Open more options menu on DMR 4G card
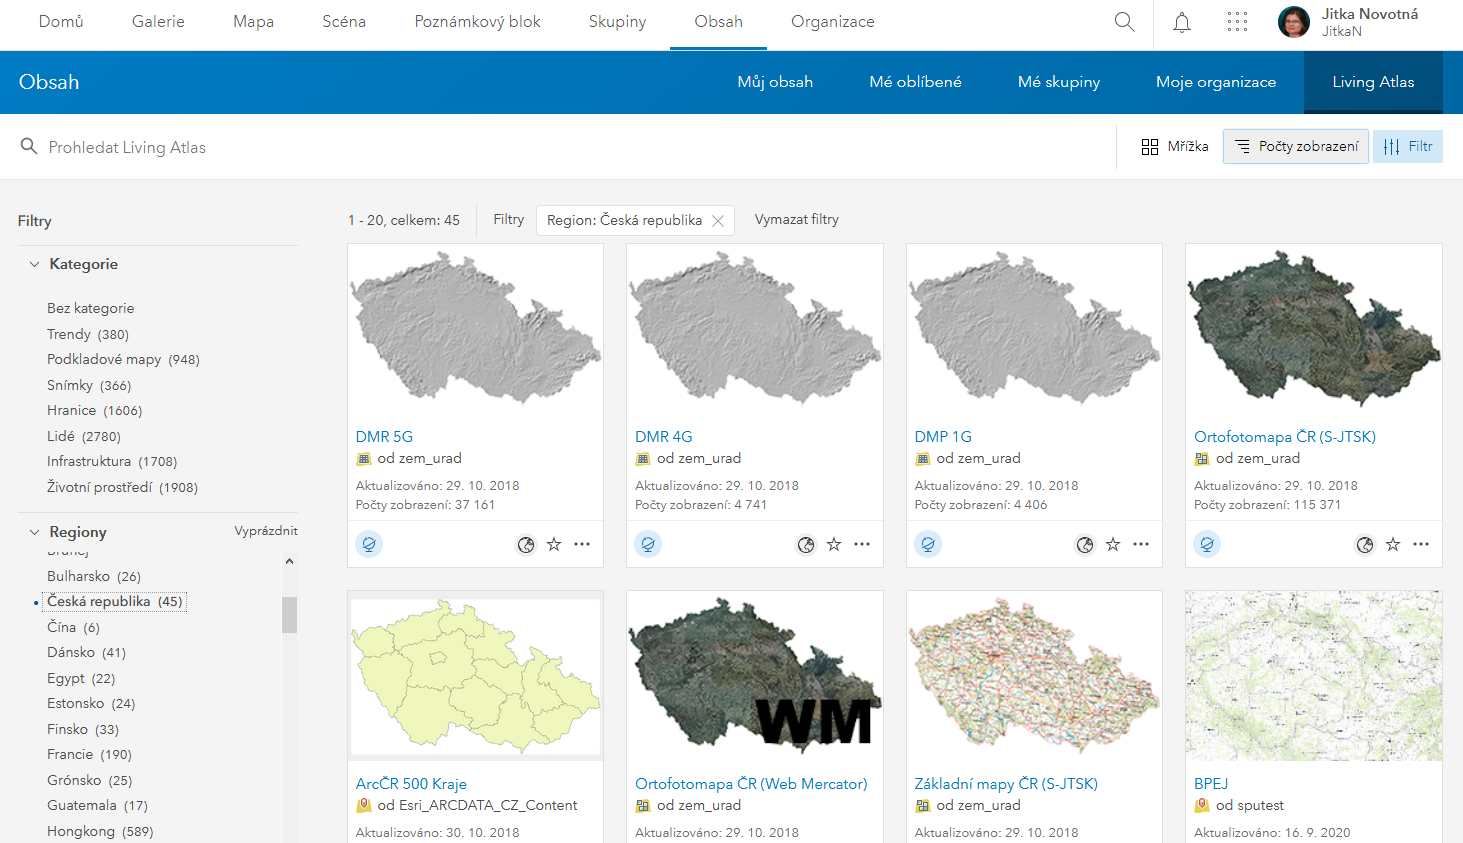 pyautogui.click(x=862, y=544)
